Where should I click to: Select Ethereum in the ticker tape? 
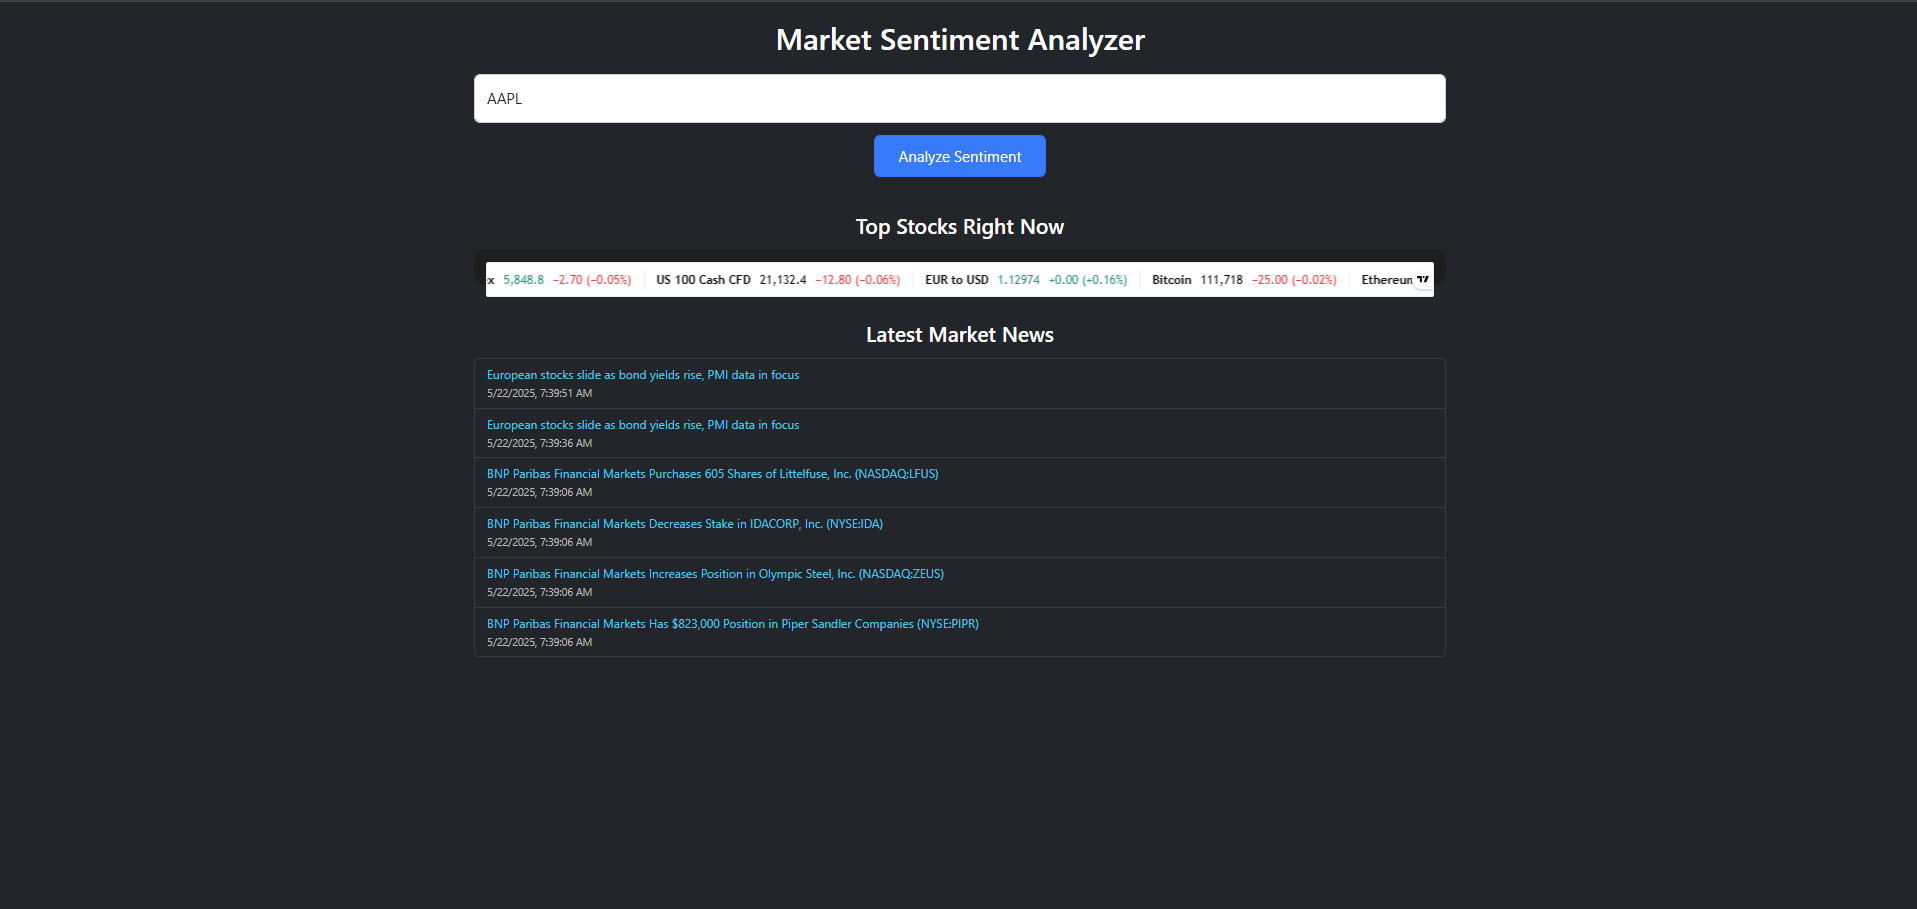pyautogui.click(x=1387, y=280)
